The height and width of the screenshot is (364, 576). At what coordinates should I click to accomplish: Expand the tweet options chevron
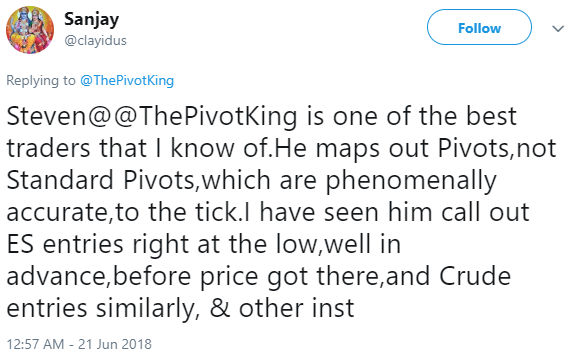(558, 29)
